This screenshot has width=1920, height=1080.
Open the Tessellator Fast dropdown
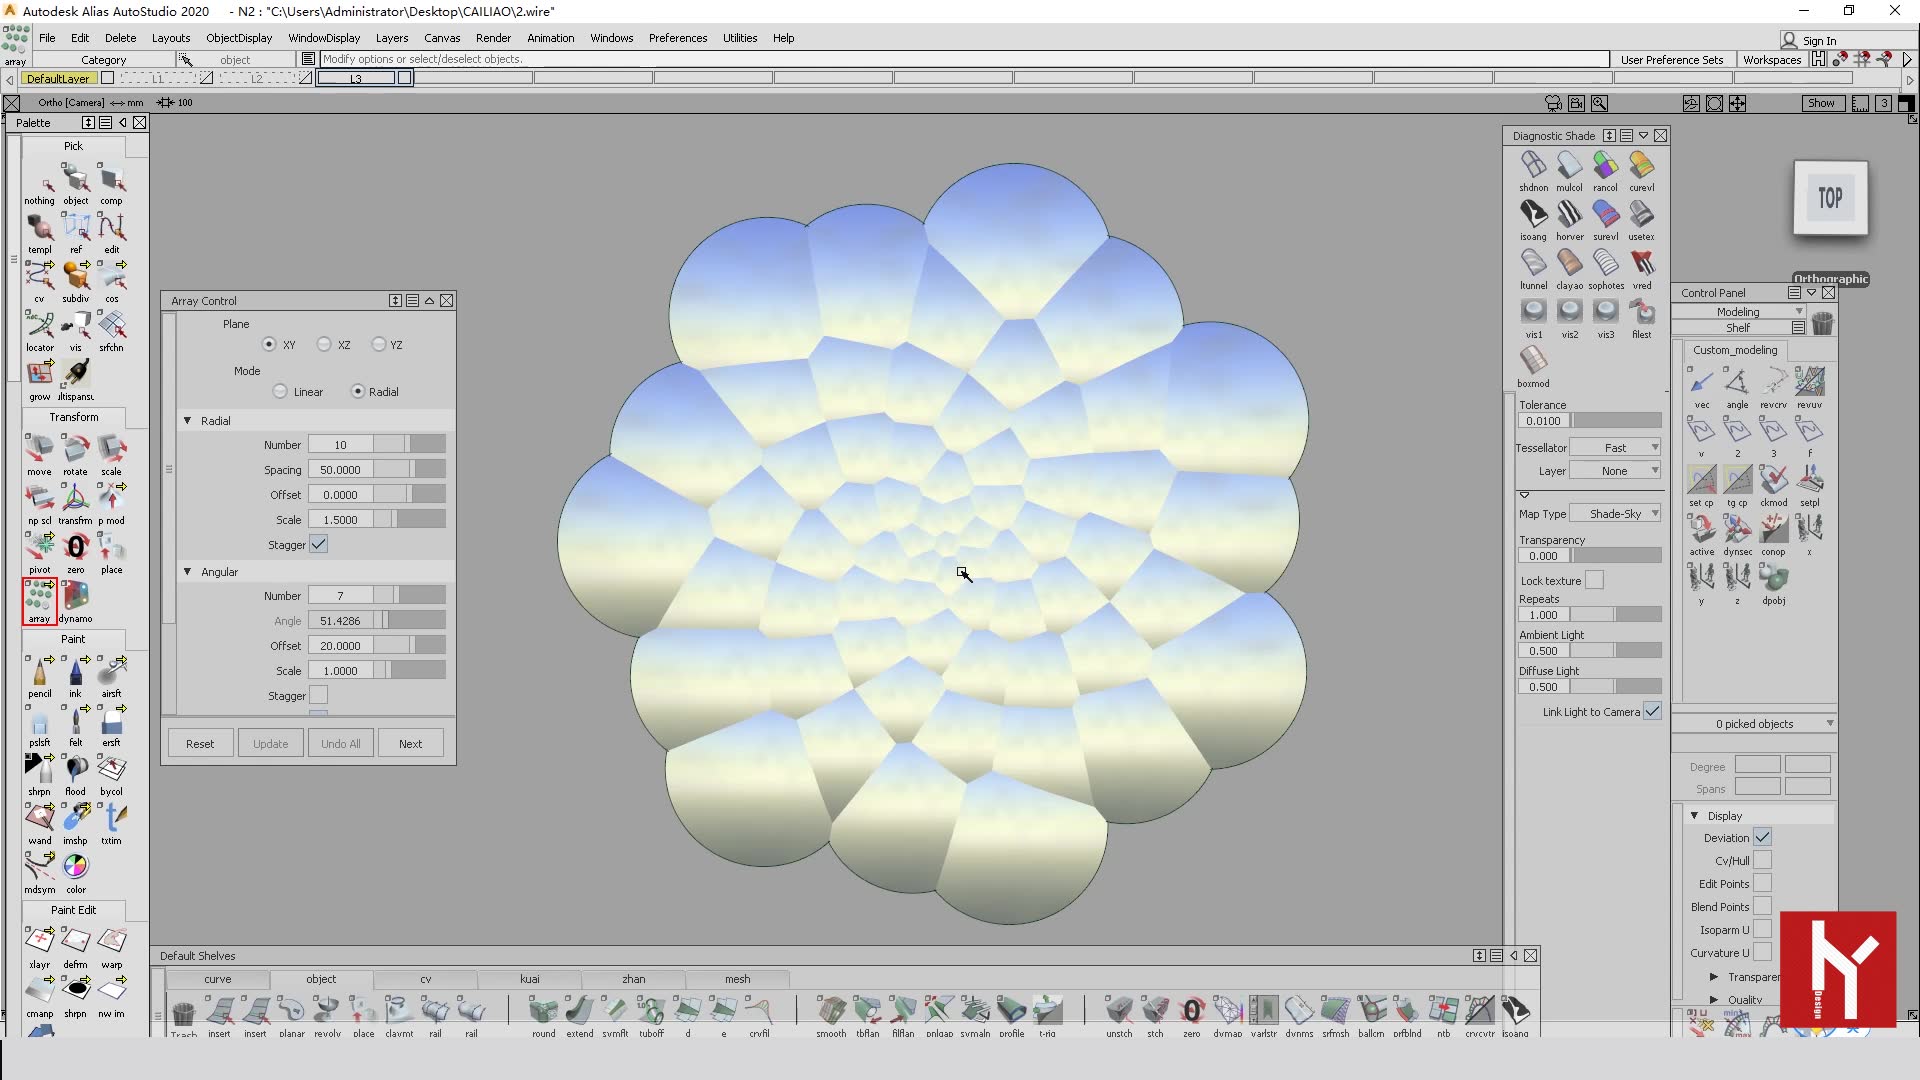(x=1615, y=447)
